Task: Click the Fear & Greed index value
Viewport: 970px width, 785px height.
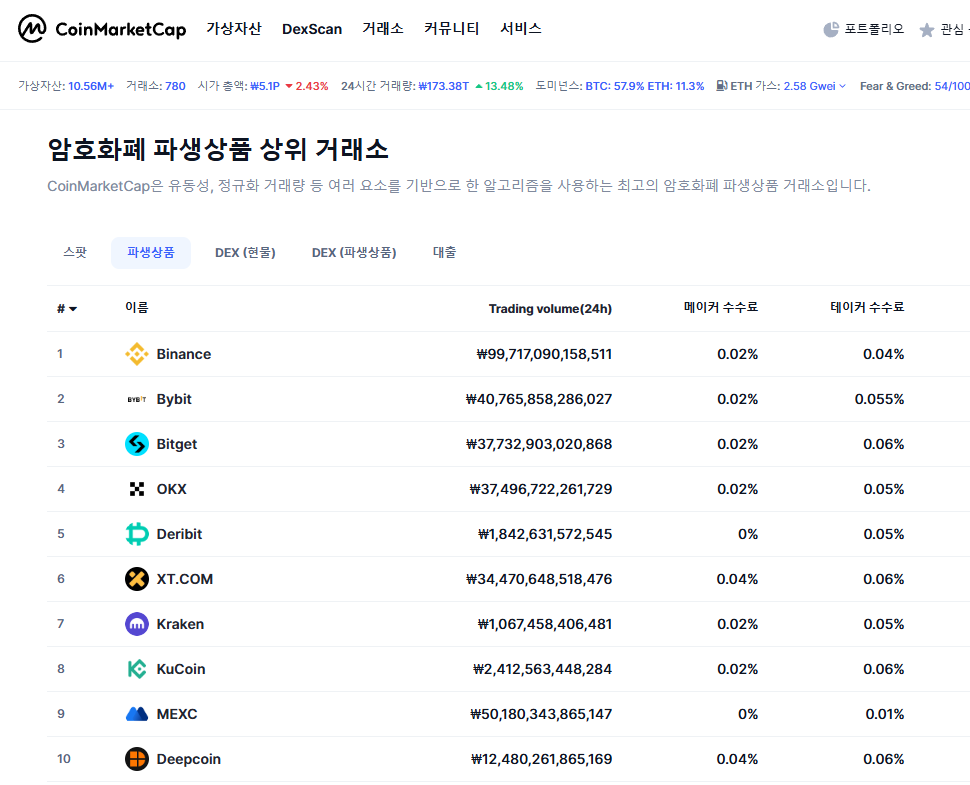Action: 952,86
